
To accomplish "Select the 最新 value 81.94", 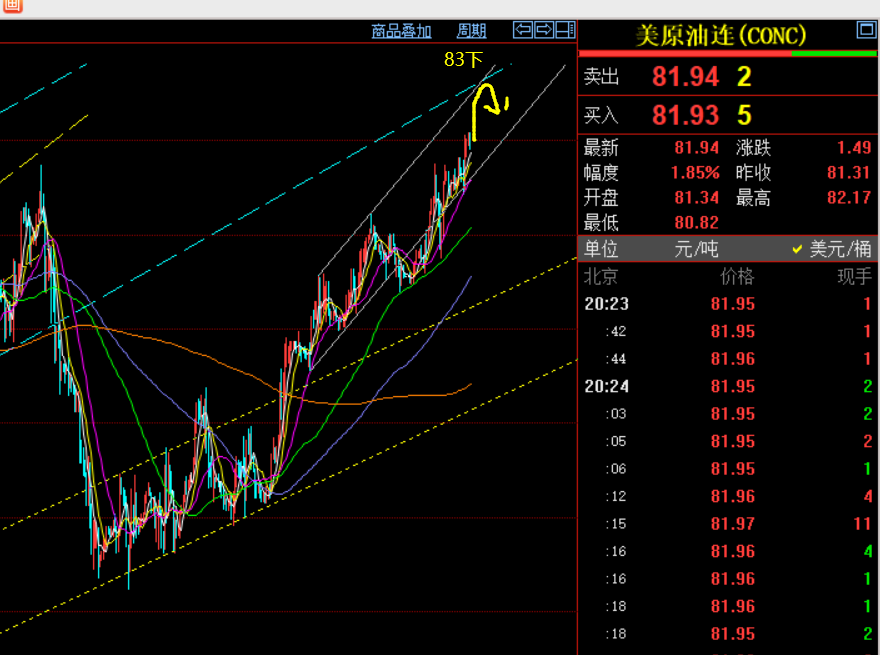I will tap(696, 148).
